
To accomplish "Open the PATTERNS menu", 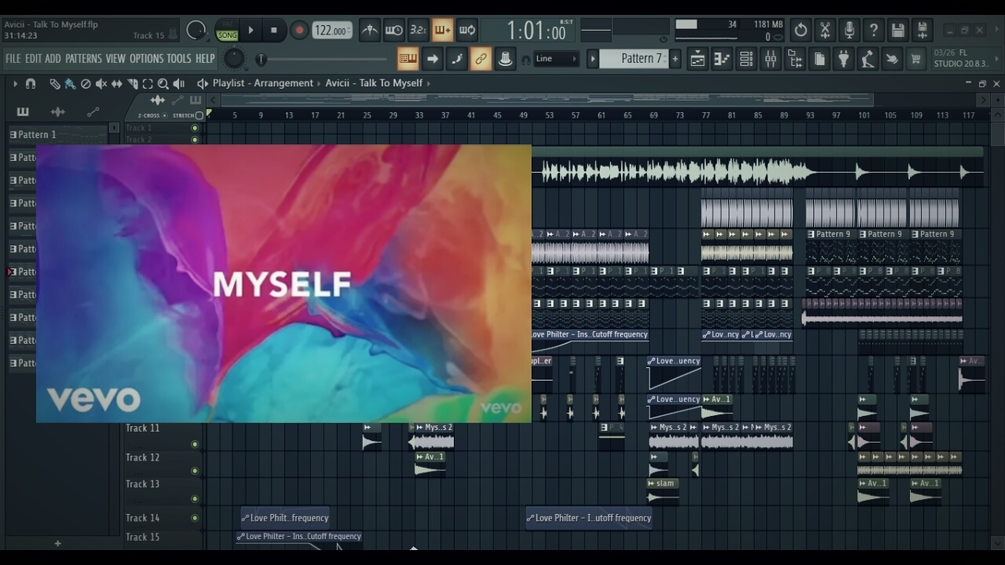I will [x=83, y=59].
